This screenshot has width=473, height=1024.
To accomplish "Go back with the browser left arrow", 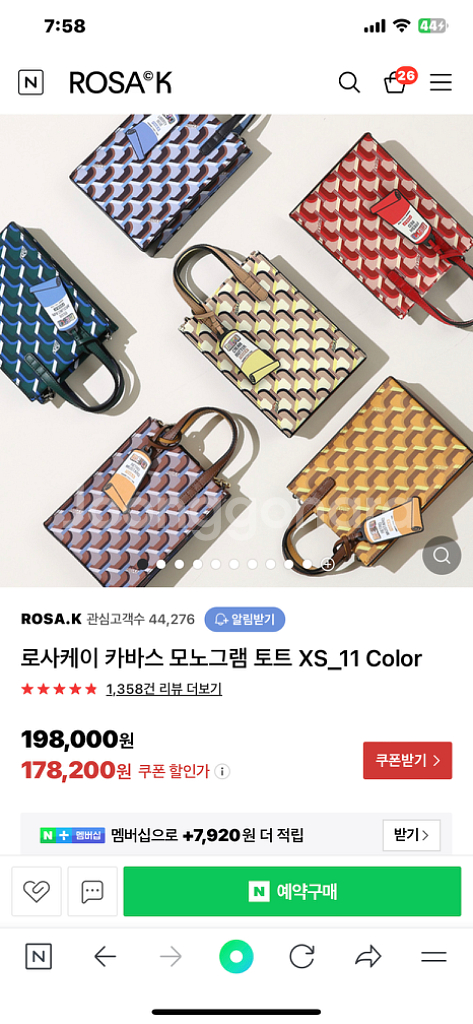I will point(105,957).
